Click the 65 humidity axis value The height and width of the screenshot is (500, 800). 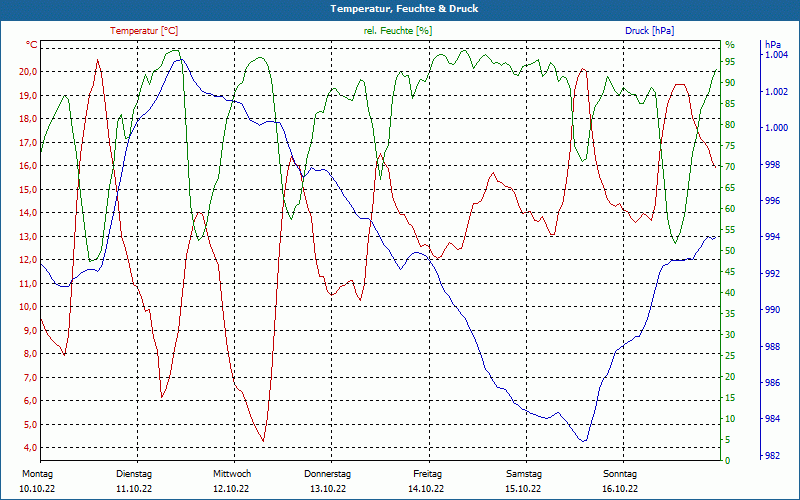(730, 188)
